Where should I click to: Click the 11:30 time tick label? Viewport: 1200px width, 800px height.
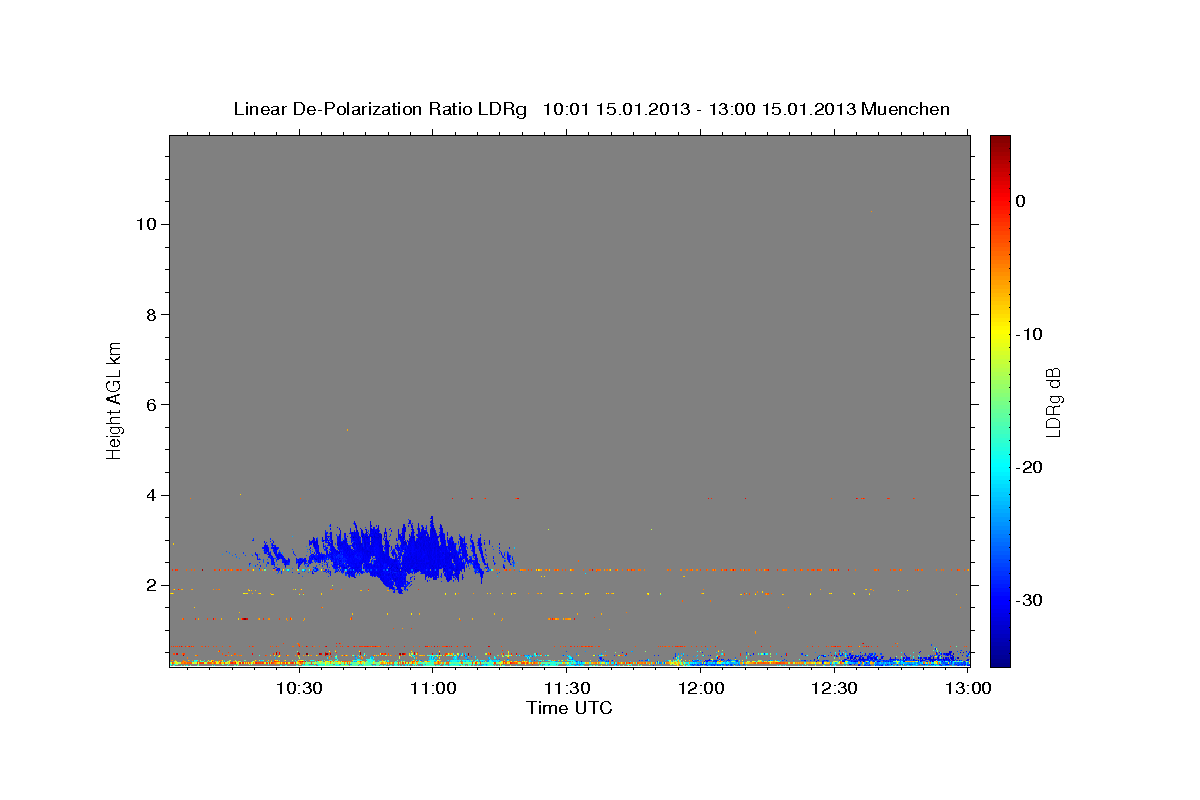(x=567, y=688)
